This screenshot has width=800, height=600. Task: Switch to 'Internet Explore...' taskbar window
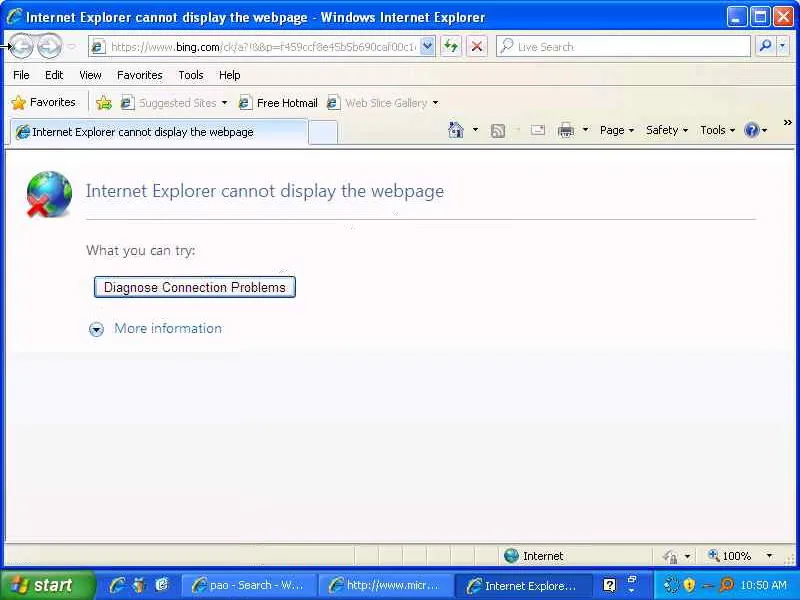(521, 585)
